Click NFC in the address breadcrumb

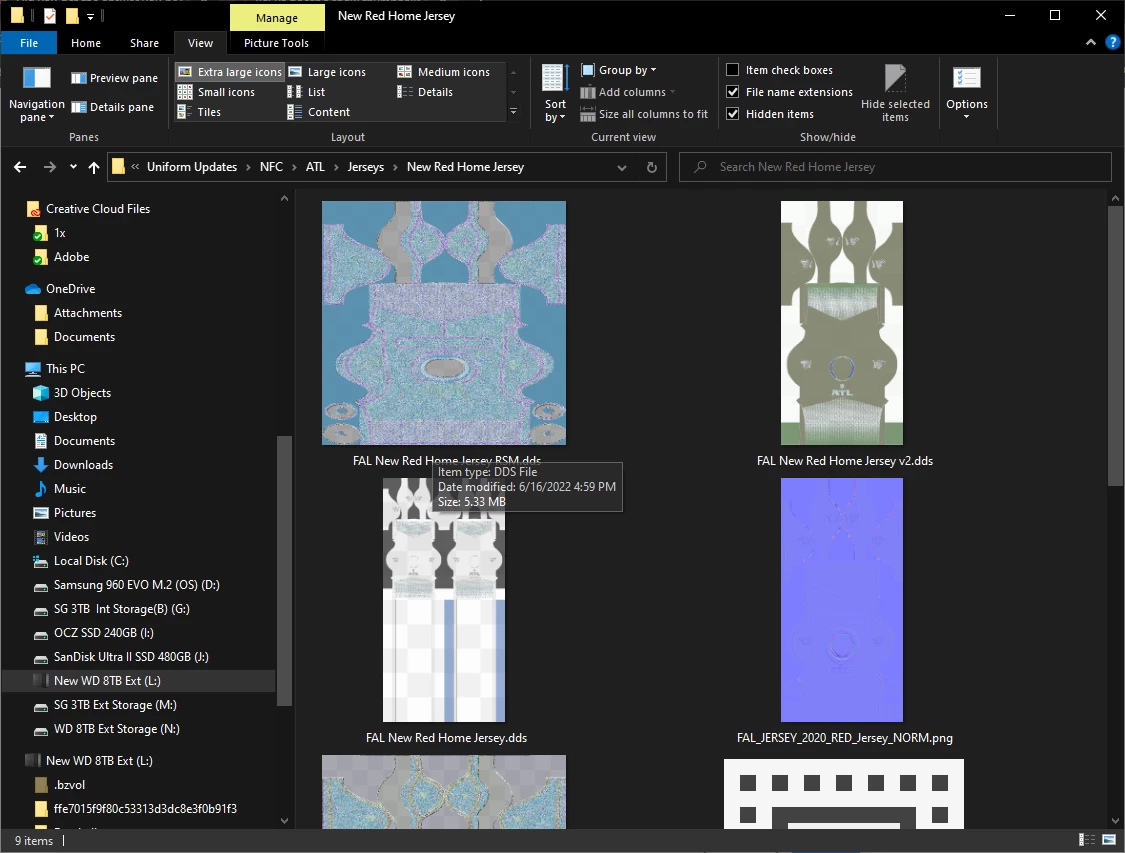[x=271, y=166]
